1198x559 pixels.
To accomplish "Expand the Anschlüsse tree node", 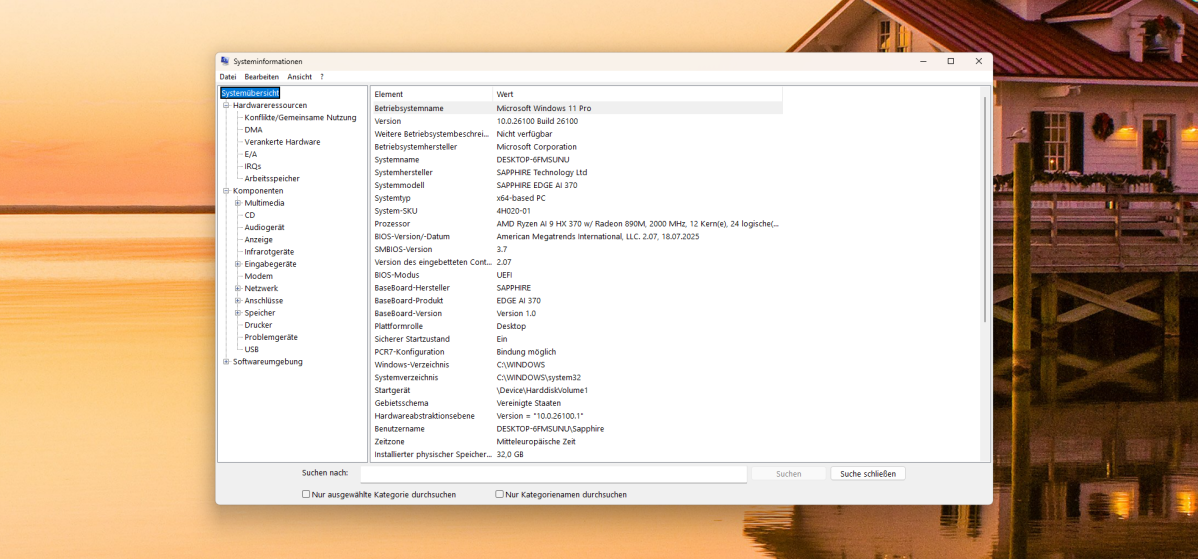I will coord(238,301).
